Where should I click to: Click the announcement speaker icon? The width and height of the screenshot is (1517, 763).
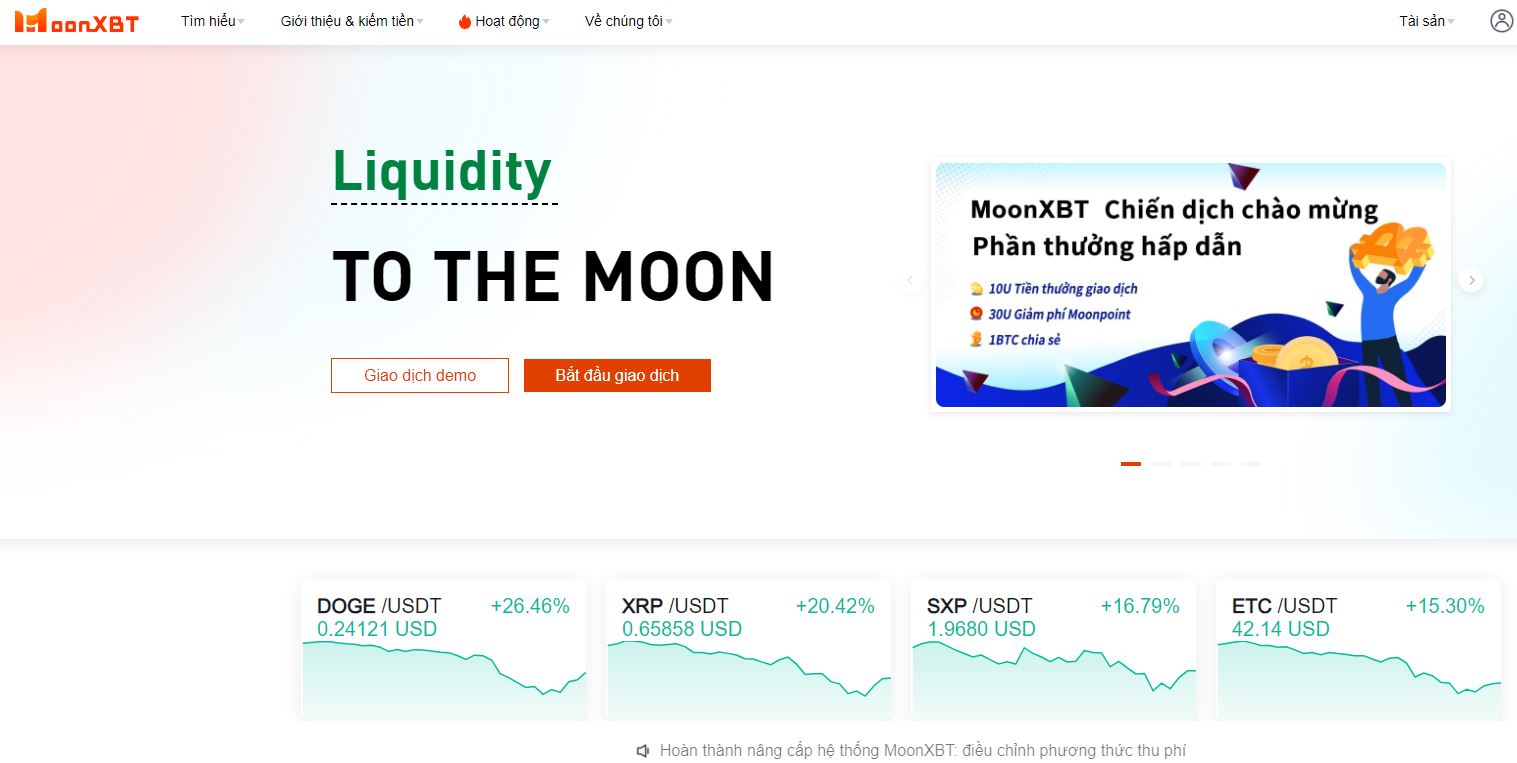pos(644,751)
